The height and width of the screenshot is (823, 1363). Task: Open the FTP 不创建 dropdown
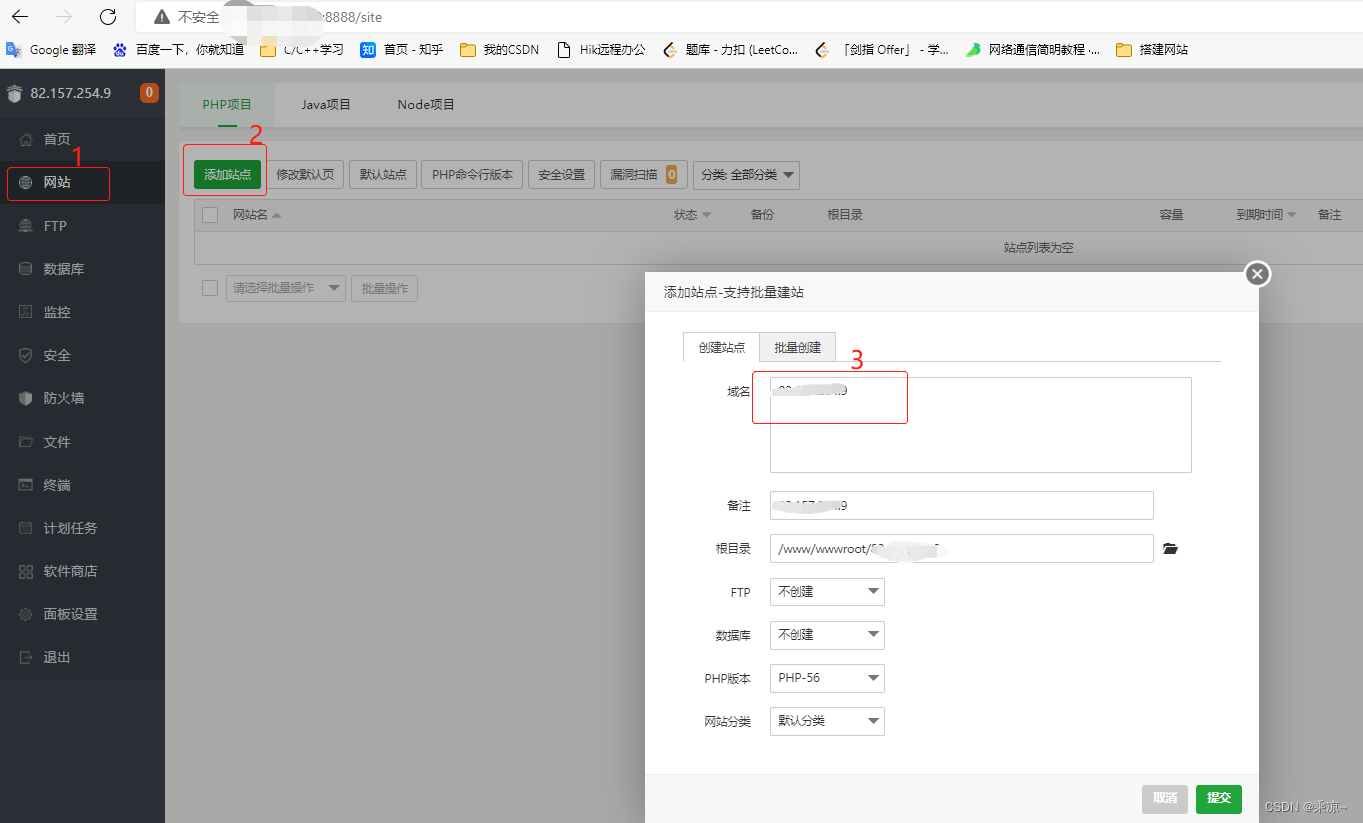pos(827,592)
